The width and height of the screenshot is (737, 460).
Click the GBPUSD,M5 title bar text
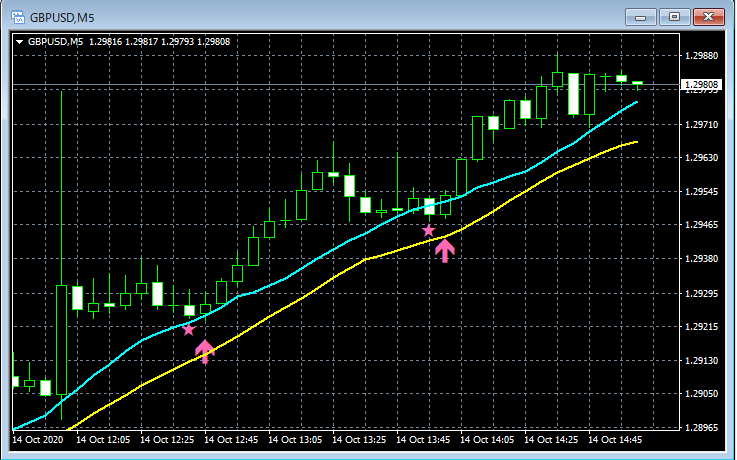[62, 18]
